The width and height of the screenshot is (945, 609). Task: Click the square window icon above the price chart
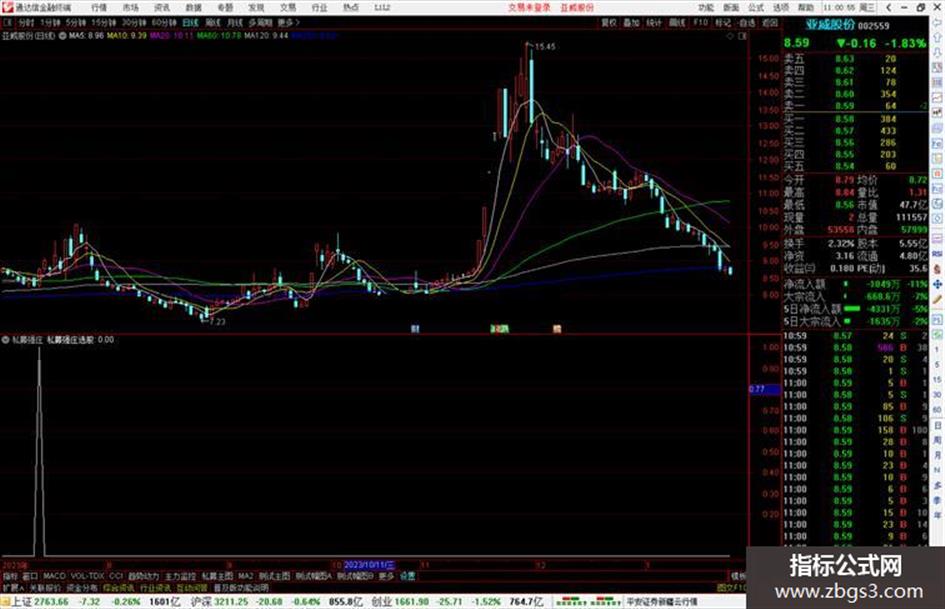[742, 36]
